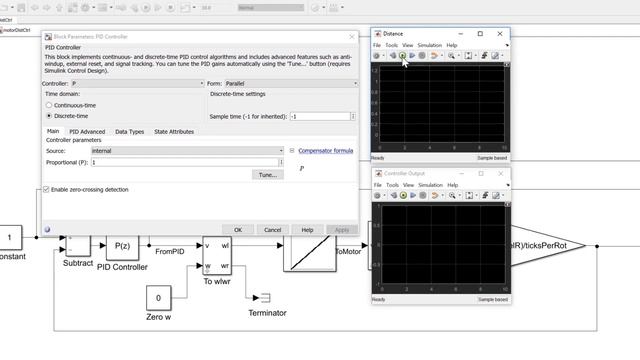
Task: Run simulation from Controller Output scope
Action: point(403,196)
